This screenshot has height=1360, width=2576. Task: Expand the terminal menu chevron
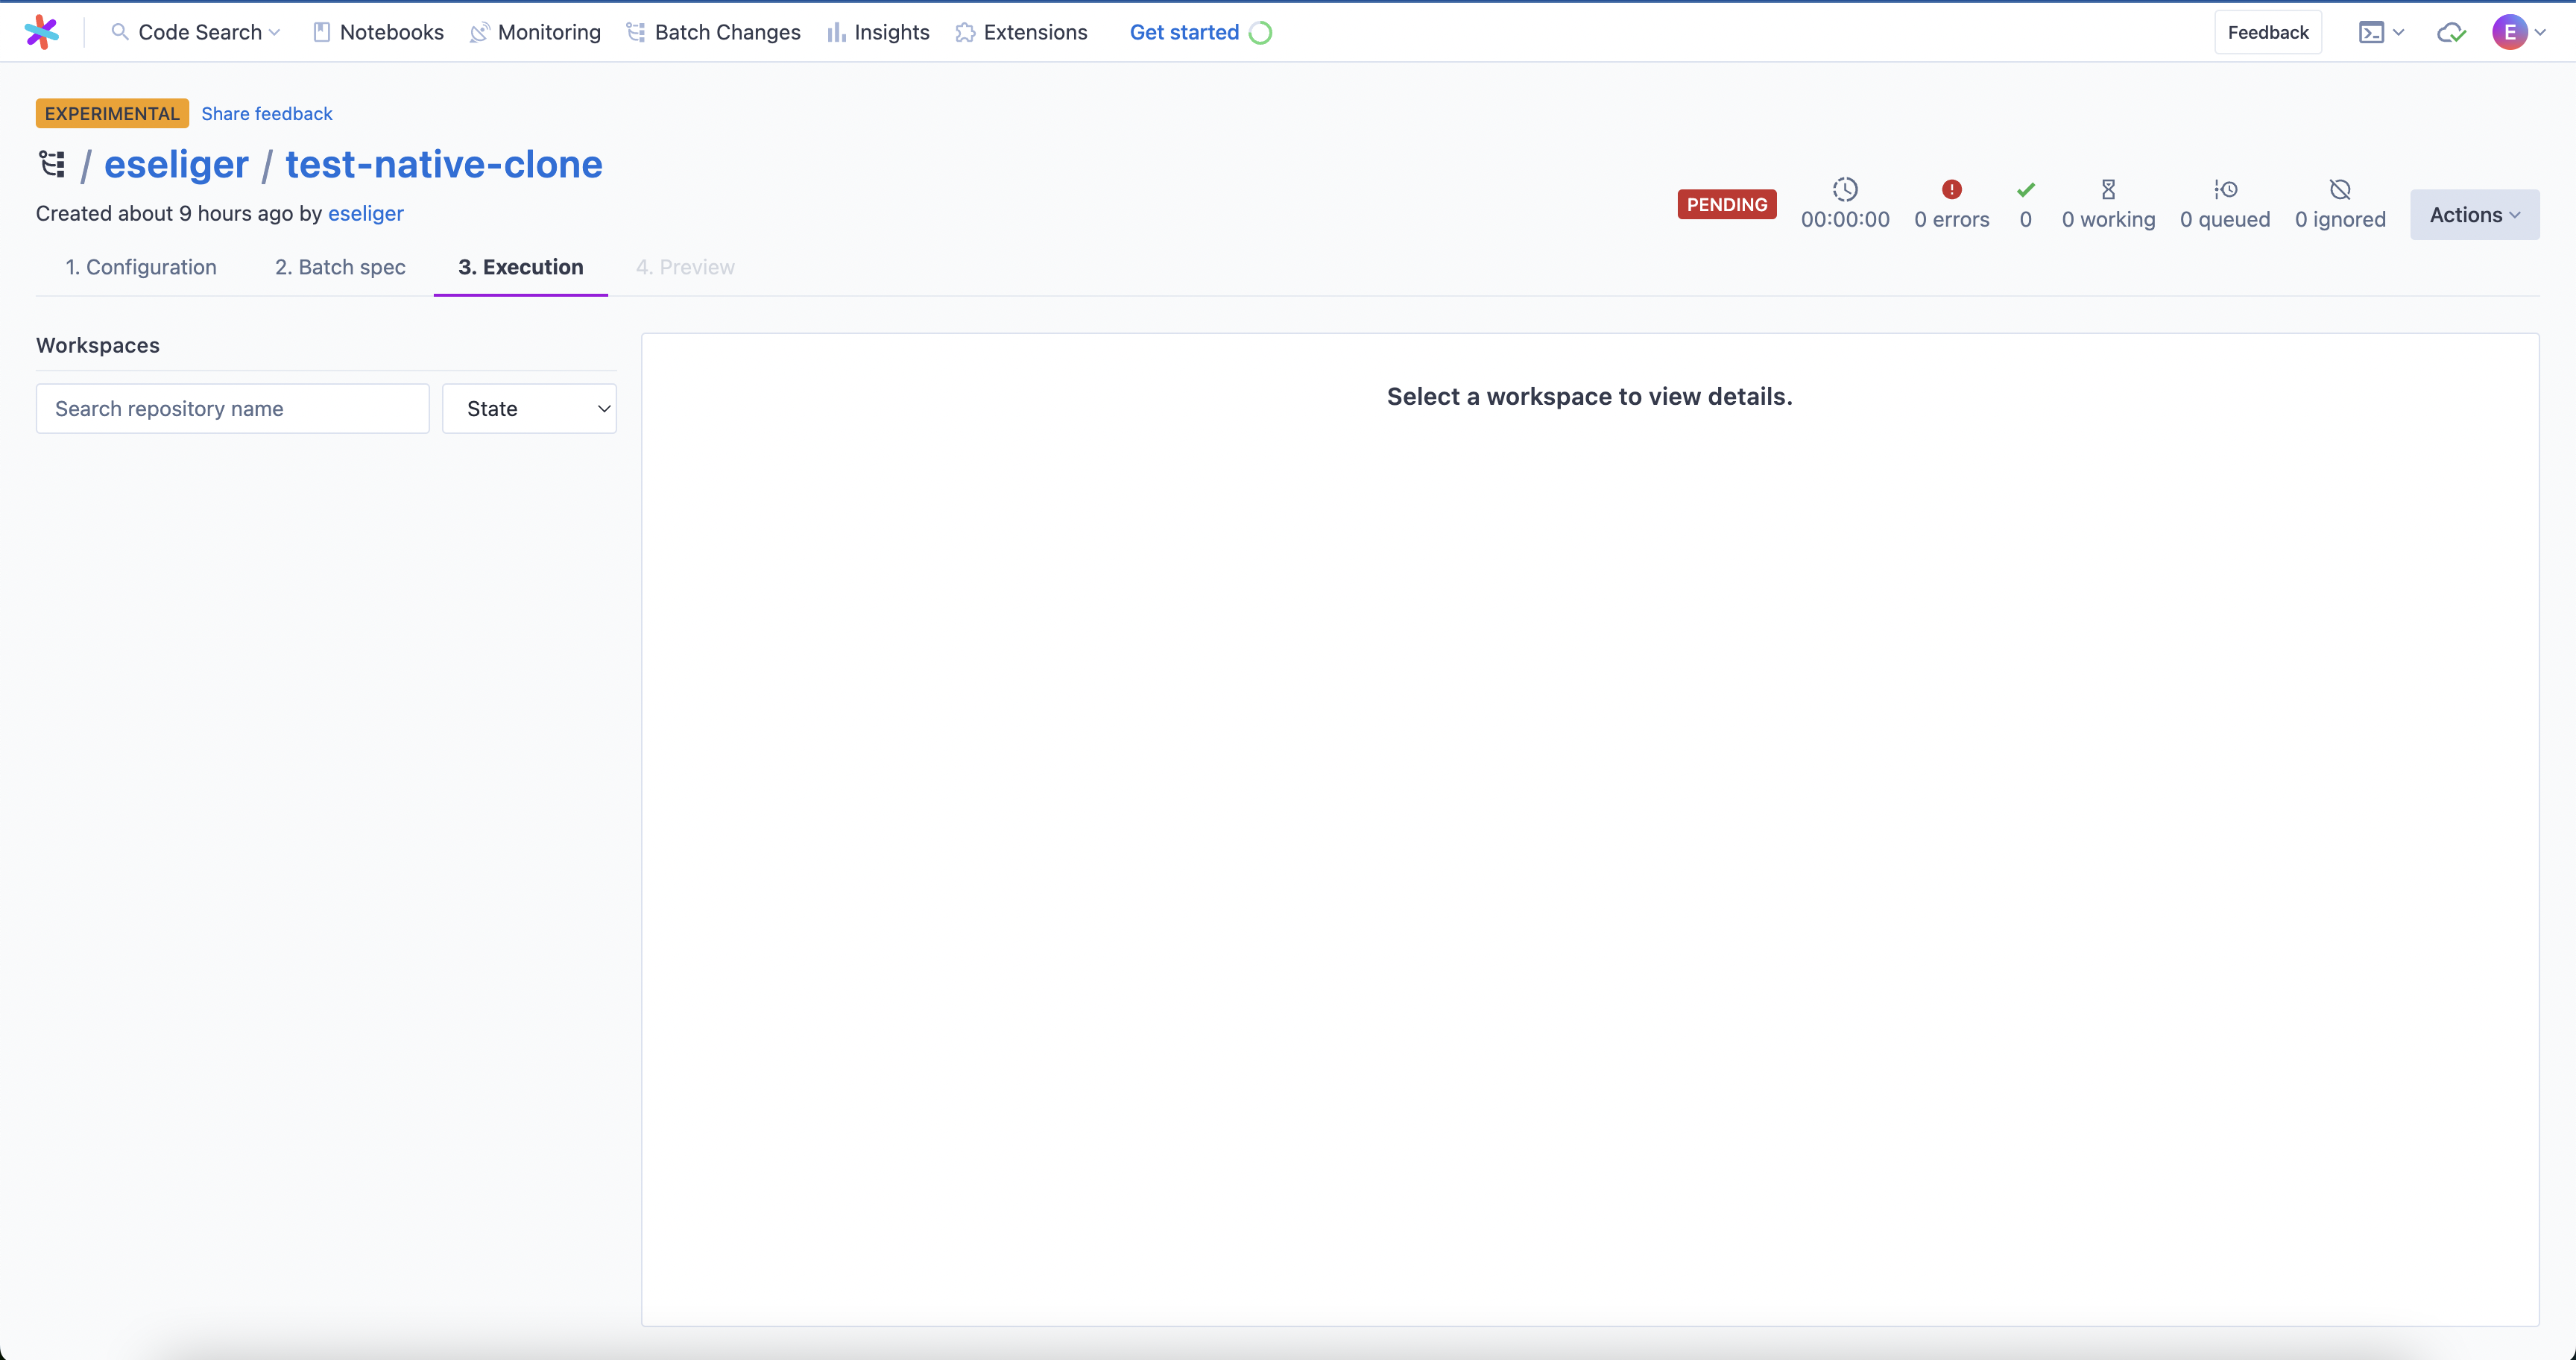[2398, 33]
